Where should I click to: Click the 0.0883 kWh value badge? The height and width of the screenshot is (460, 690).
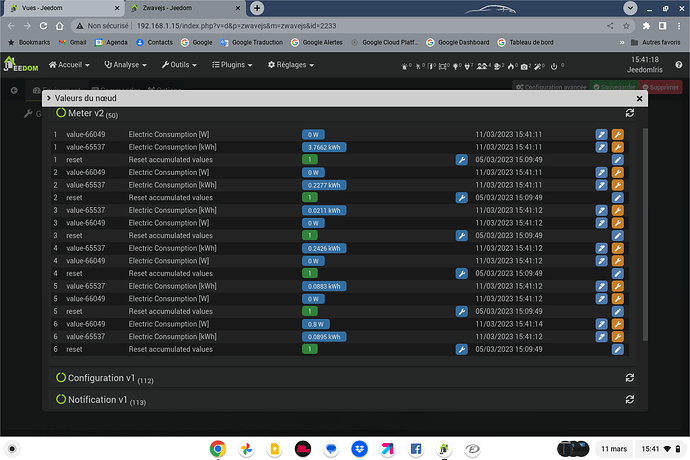click(324, 286)
